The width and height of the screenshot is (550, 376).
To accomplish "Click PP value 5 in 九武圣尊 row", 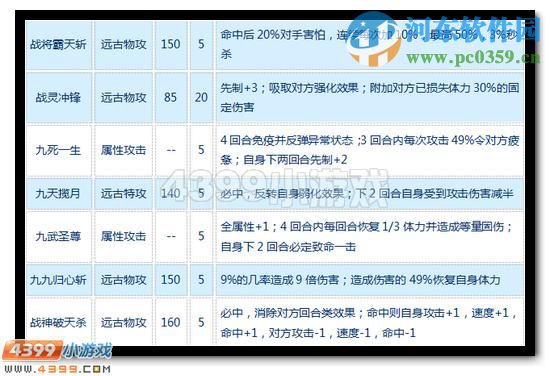I will click(x=201, y=236).
